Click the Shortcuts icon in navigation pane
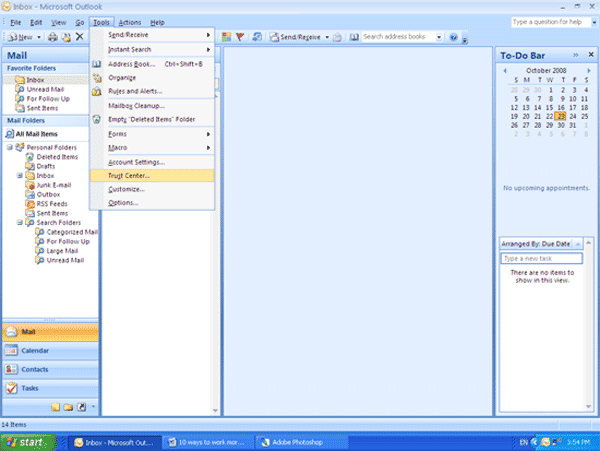This screenshot has width=600, height=451. 82,407
